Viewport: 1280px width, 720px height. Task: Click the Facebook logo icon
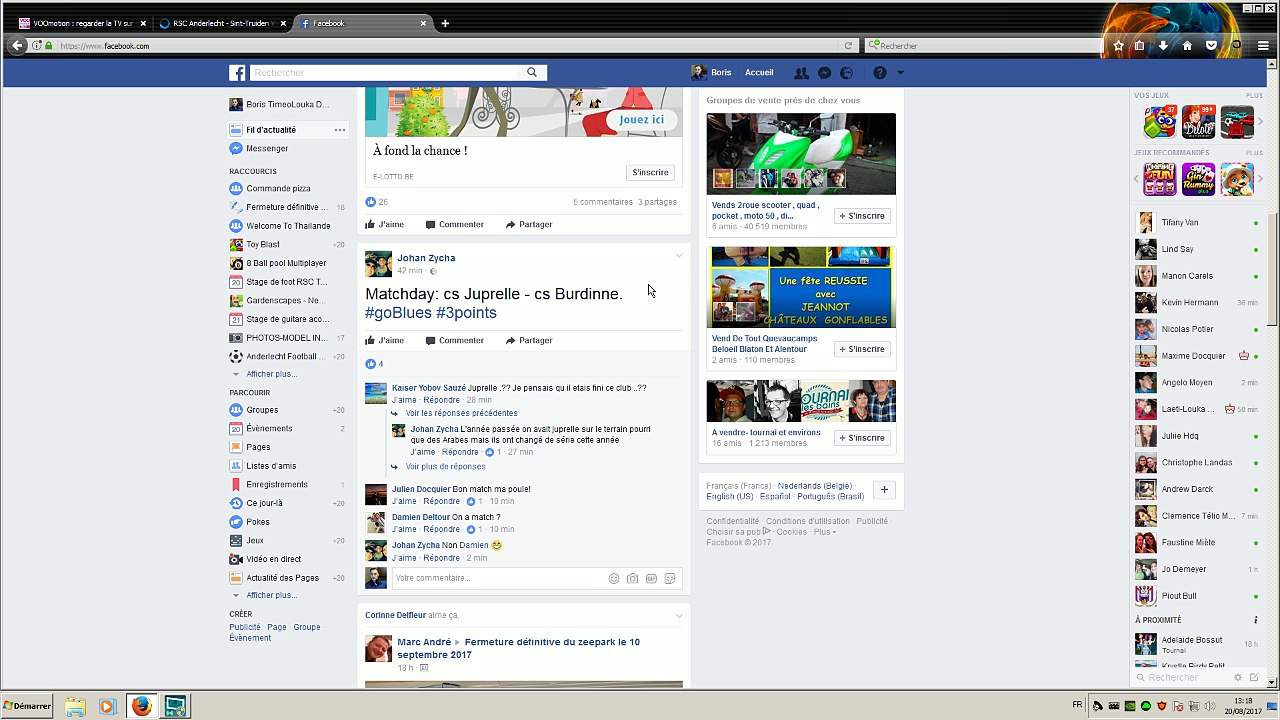point(237,73)
